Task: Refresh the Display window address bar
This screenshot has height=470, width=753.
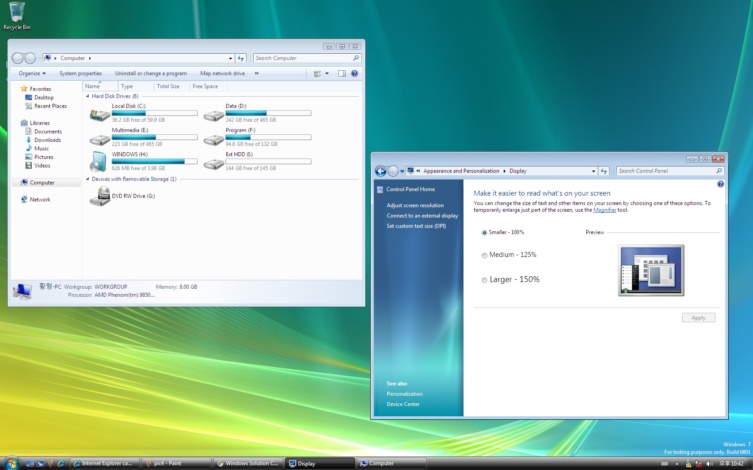Action: (x=604, y=171)
